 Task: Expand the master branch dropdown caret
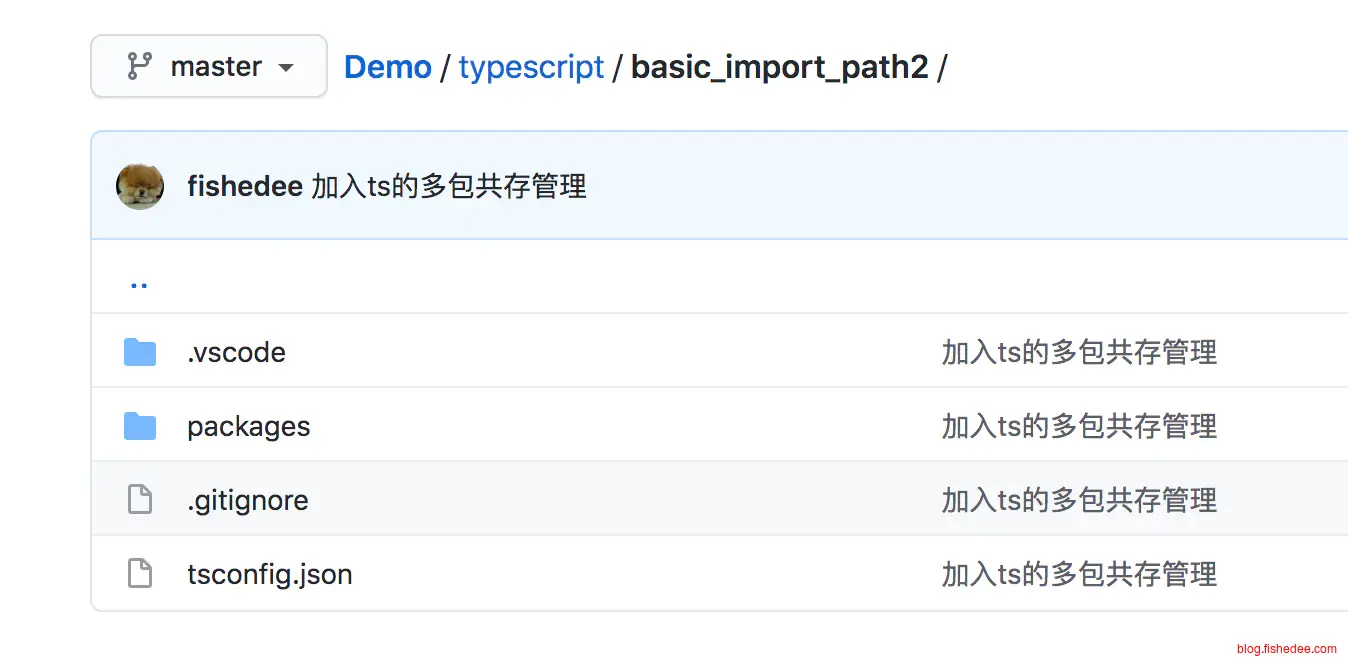tap(286, 68)
